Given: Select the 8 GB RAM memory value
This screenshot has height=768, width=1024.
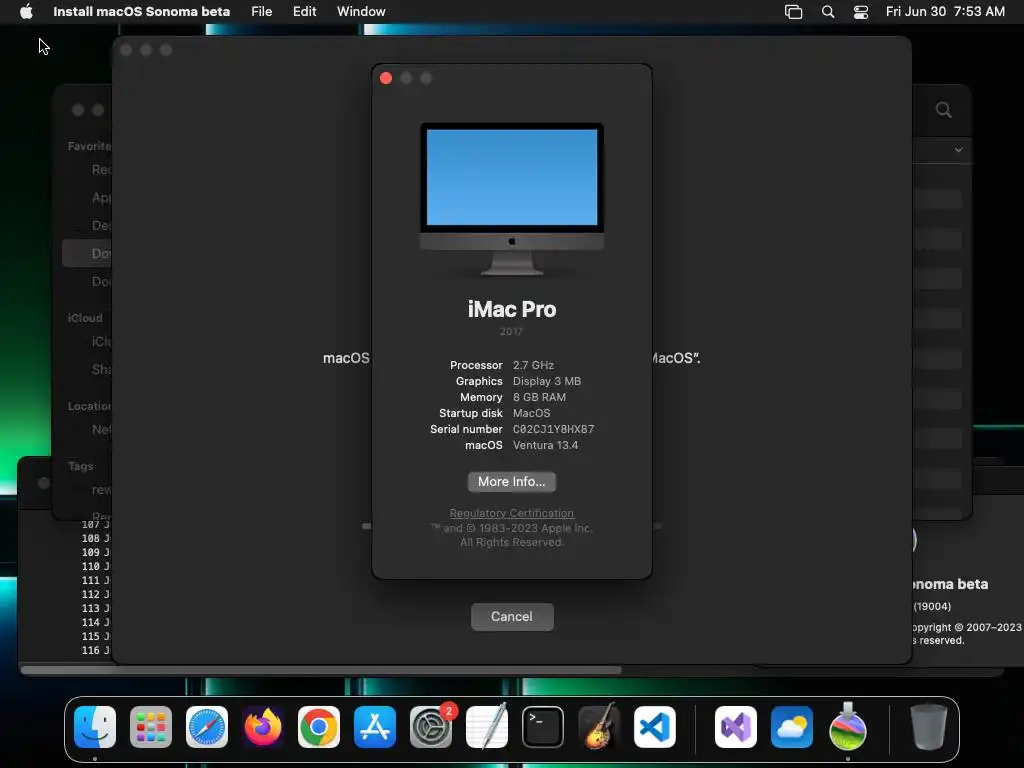Looking at the screenshot, I should 539,397.
